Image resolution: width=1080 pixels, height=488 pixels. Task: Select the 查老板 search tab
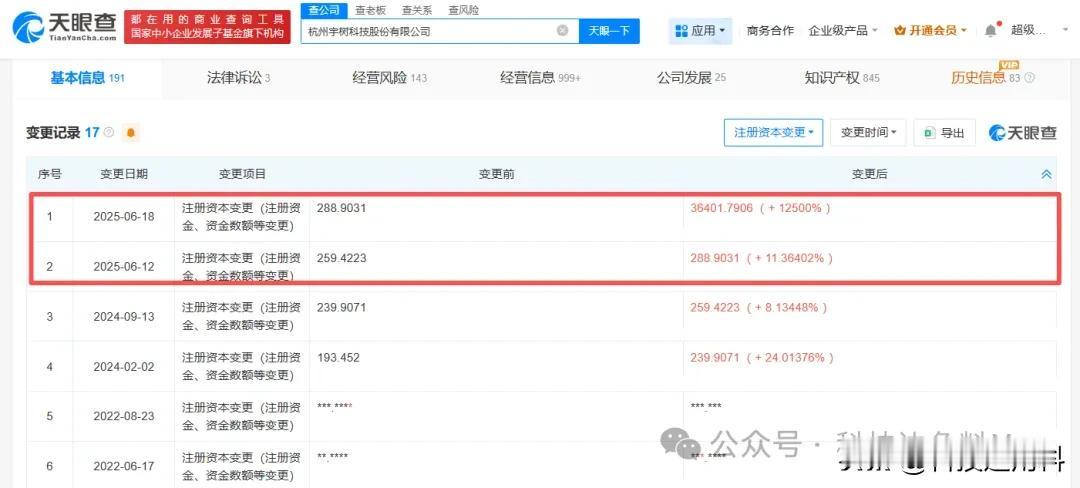(371, 10)
